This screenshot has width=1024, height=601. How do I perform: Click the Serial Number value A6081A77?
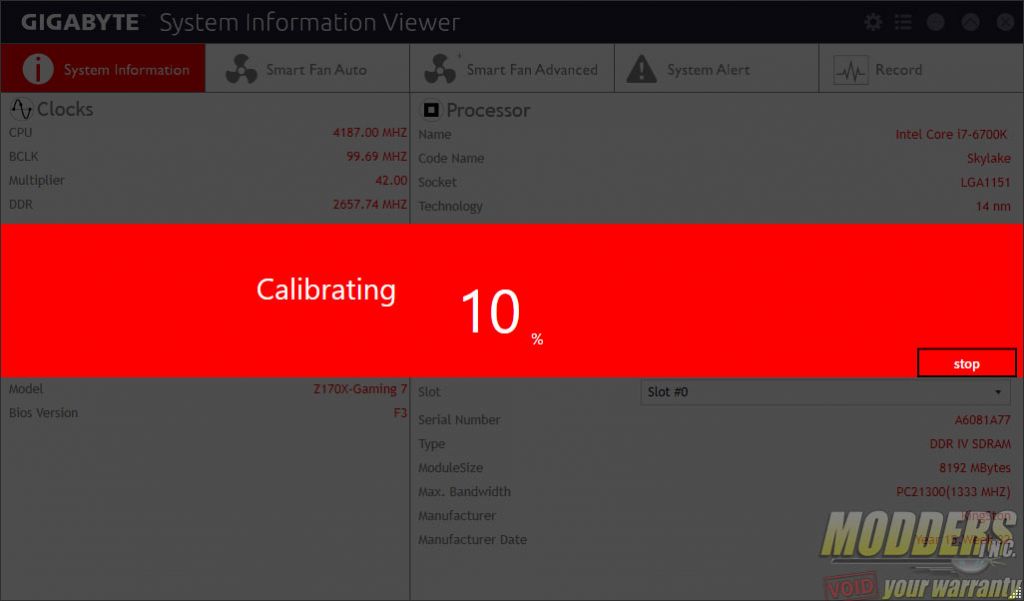pyautogui.click(x=983, y=420)
